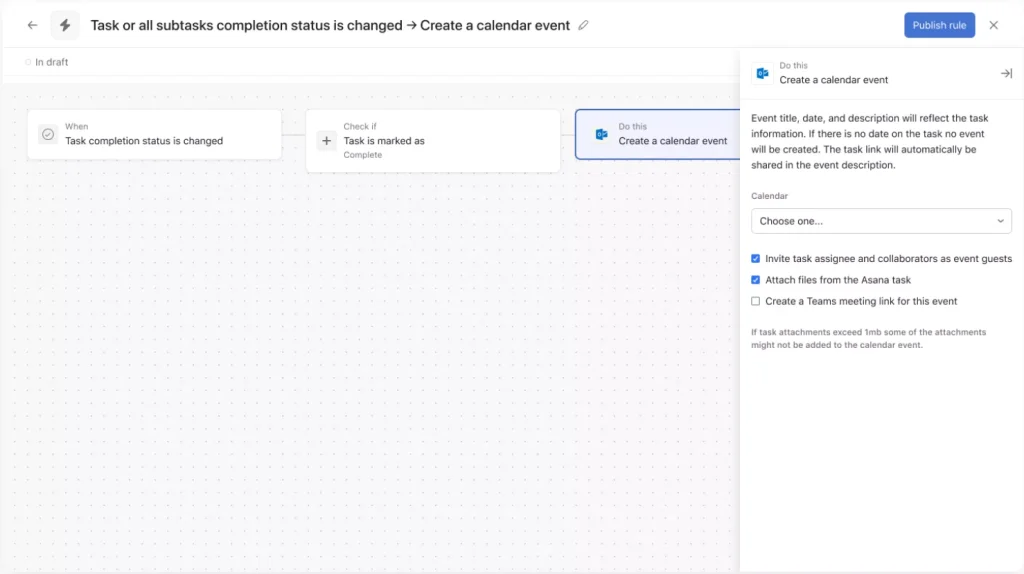
Task: Publish the rule
Action: (x=939, y=25)
